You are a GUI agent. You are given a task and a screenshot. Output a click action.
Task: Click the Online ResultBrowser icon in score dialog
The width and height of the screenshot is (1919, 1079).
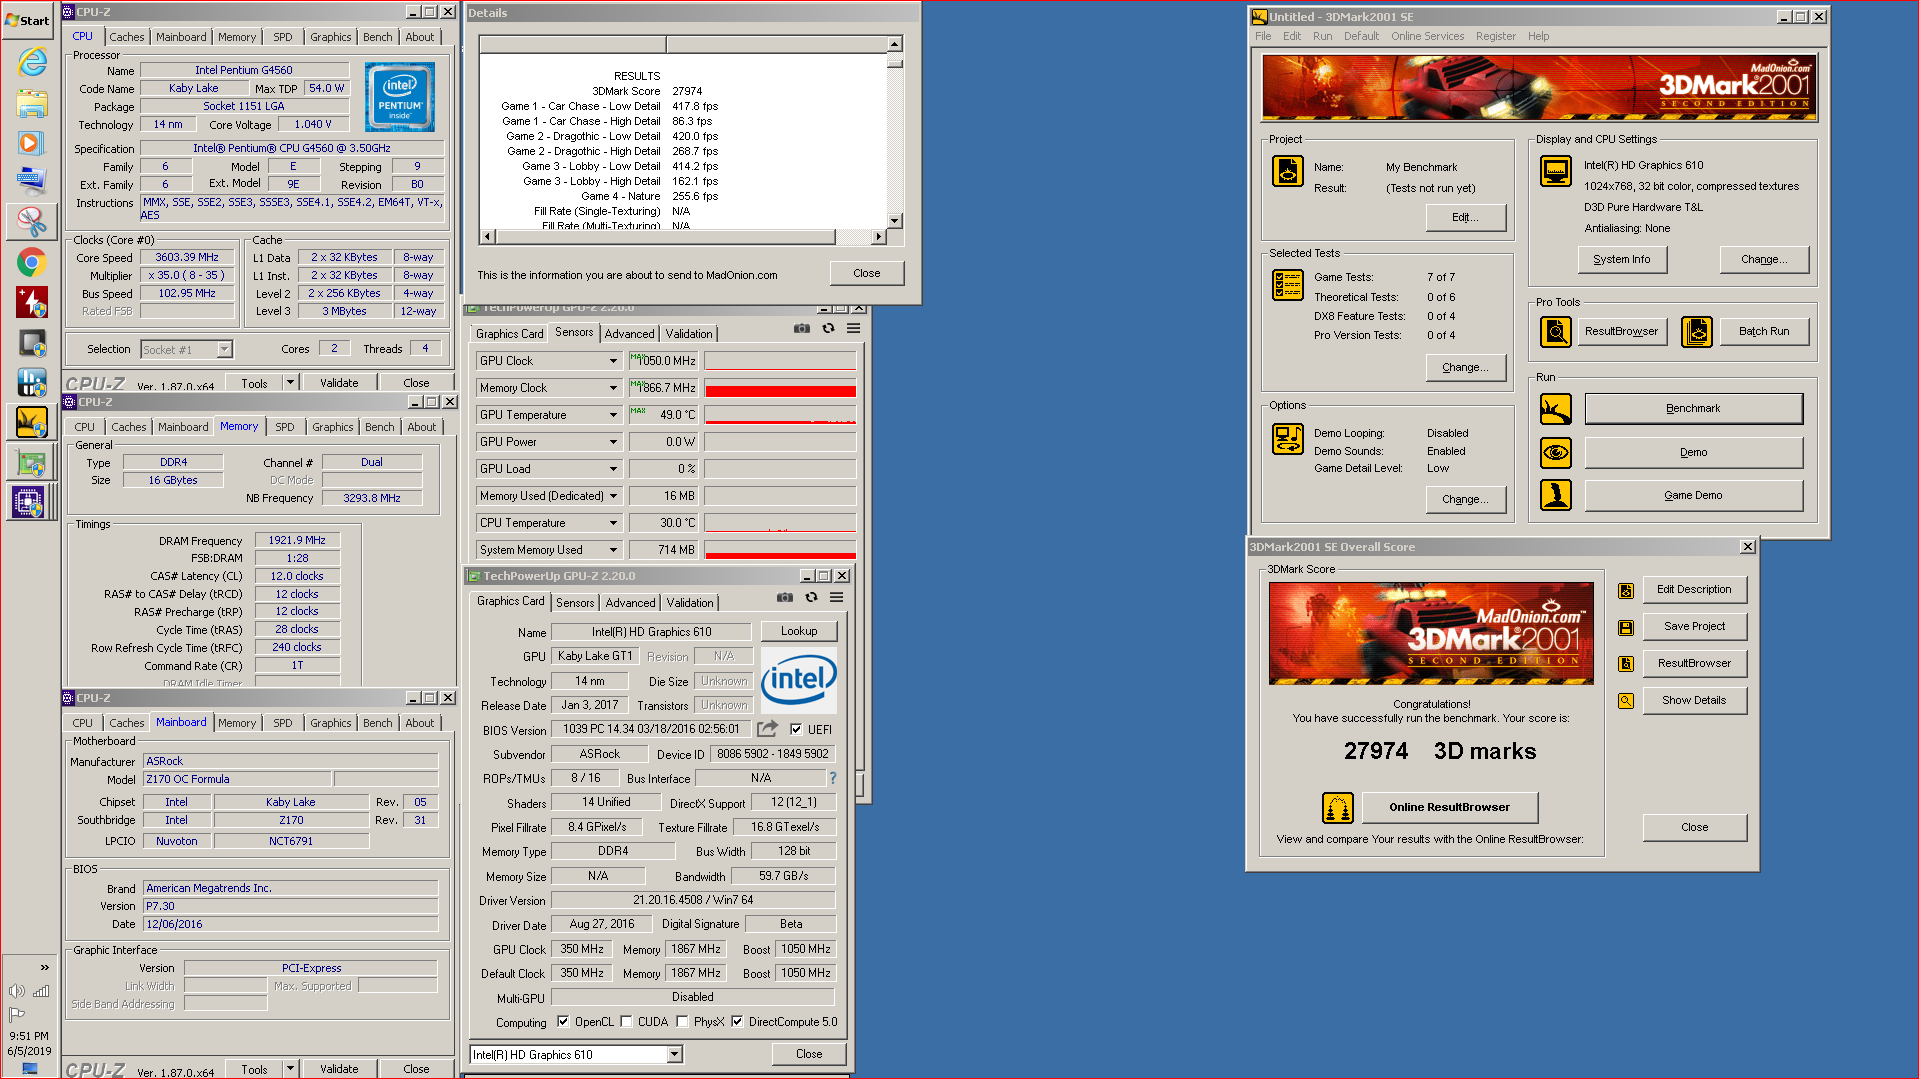point(1338,807)
